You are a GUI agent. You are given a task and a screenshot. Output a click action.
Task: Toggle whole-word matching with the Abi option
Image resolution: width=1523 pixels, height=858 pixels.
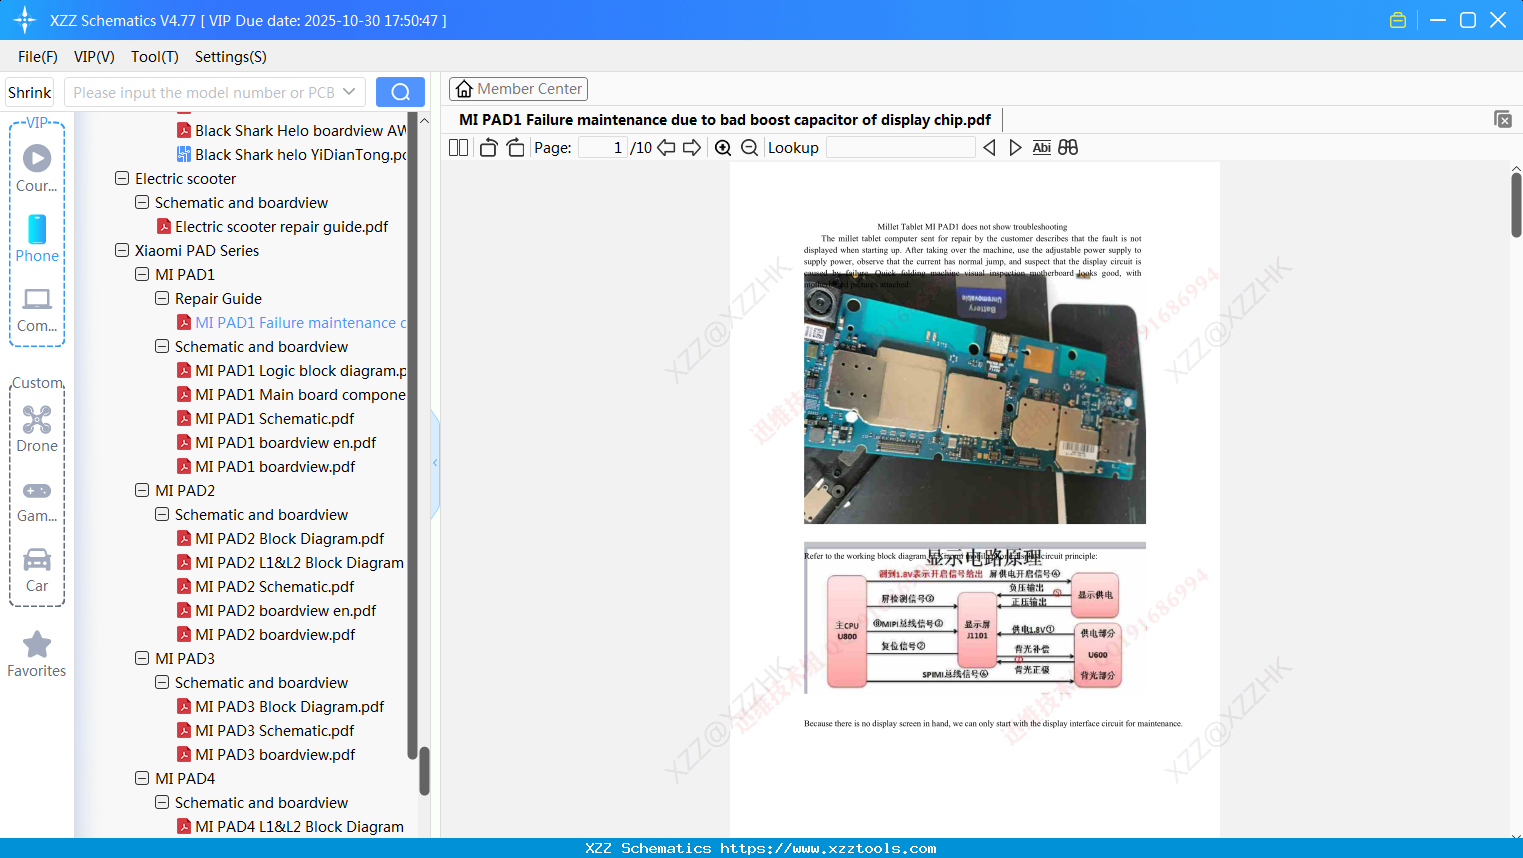coord(1042,147)
